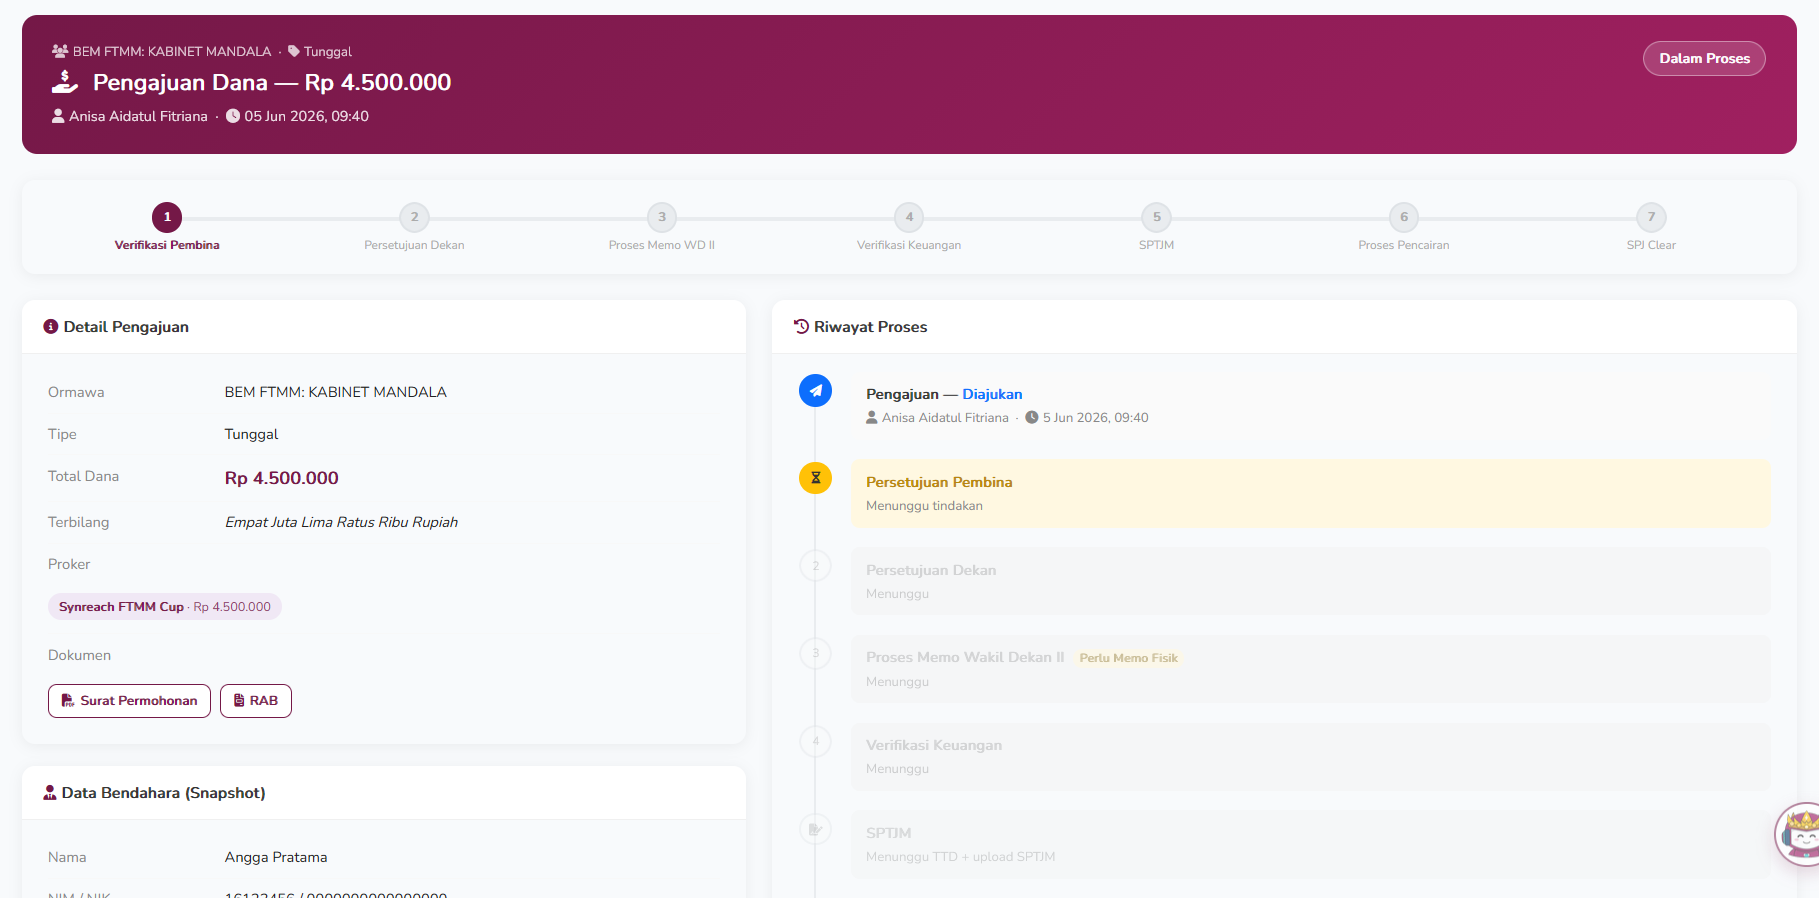Open the Surat Permohonan document
Screen dimensions: 1819x898
click(x=129, y=701)
